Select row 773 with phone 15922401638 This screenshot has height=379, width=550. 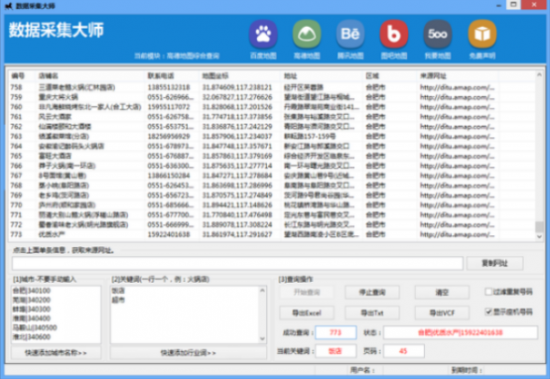272,234
